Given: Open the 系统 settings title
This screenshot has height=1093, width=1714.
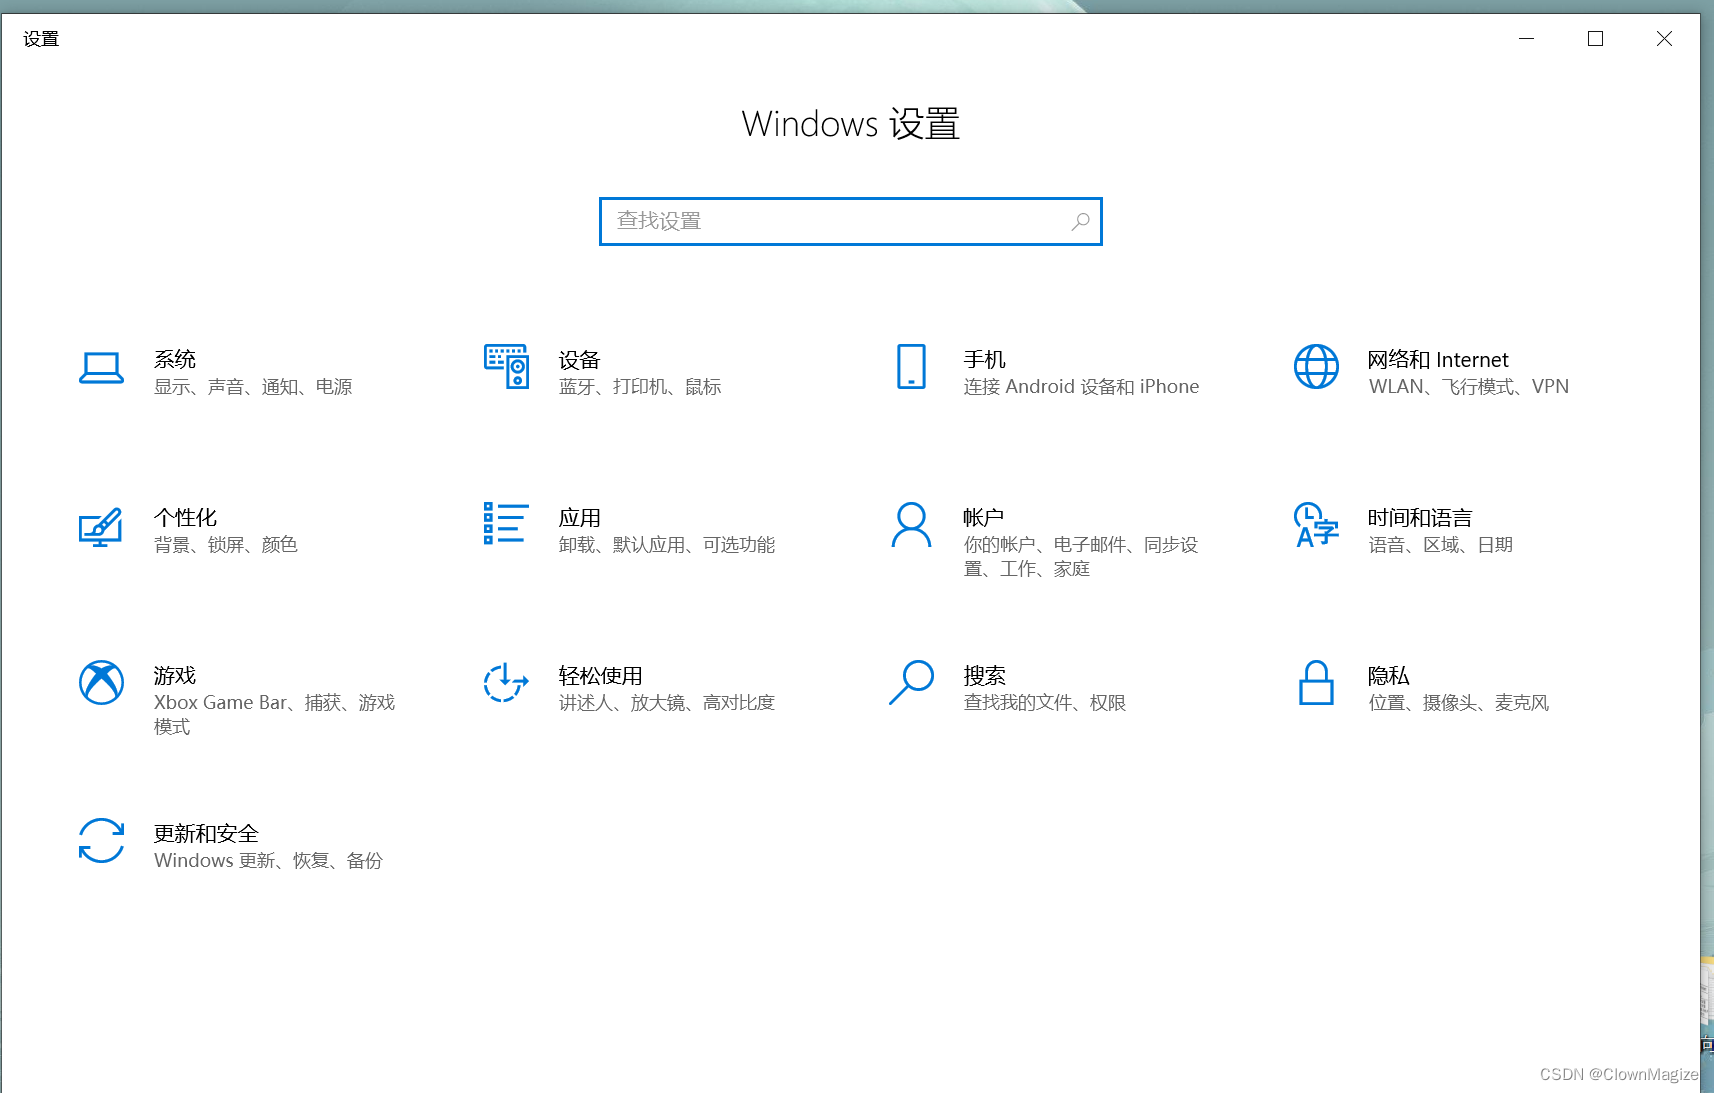Looking at the screenshot, I should coord(175,359).
